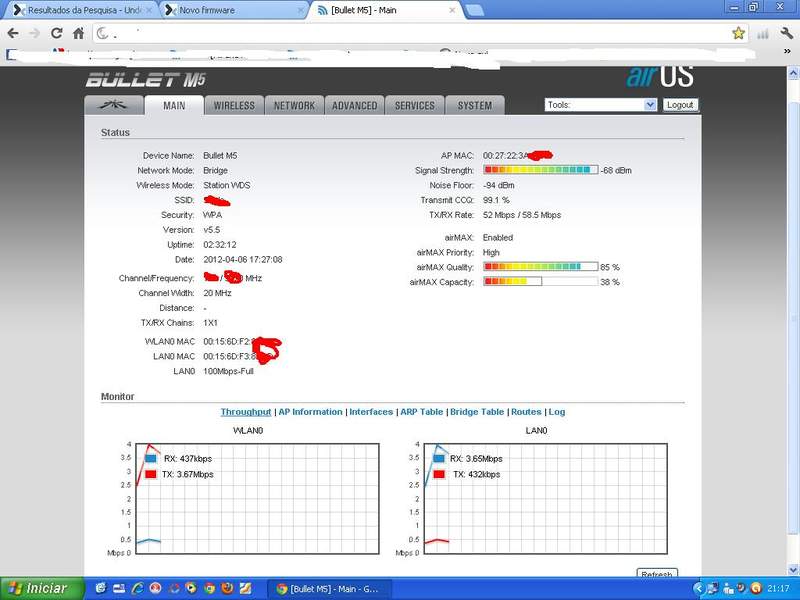Switch to the Novo firmware browser tab
Screen dimensions: 800x600
[x=234, y=10]
